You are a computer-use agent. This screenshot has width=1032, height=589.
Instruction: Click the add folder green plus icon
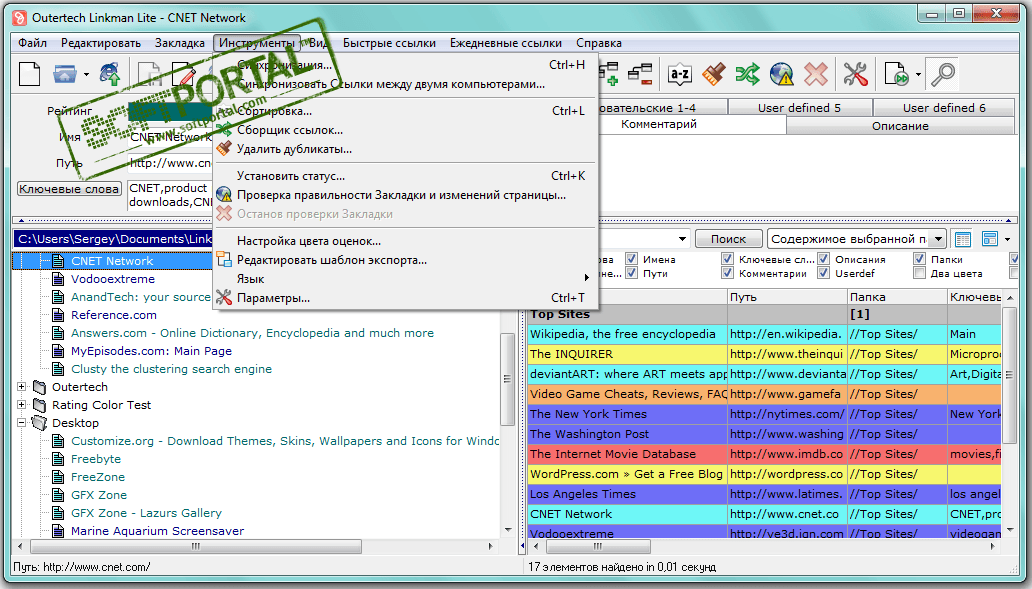(x=608, y=74)
